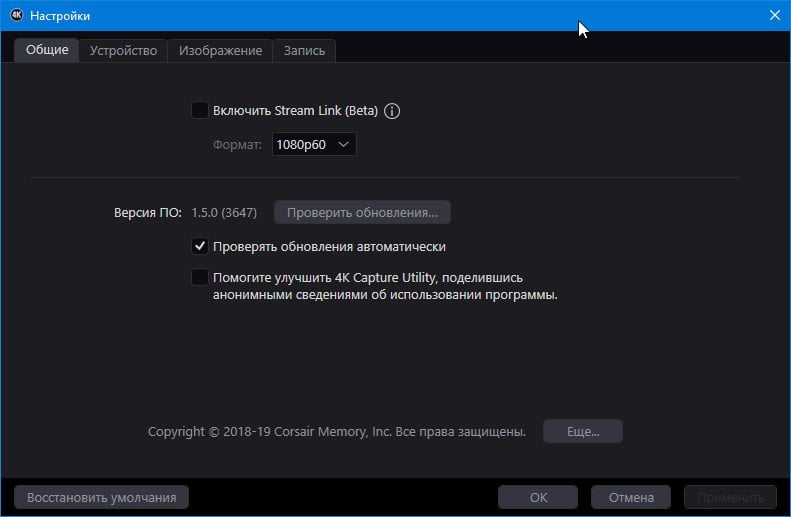Click Восстановить умолчания button
Viewport: 791px width, 517px height.
pos(101,497)
